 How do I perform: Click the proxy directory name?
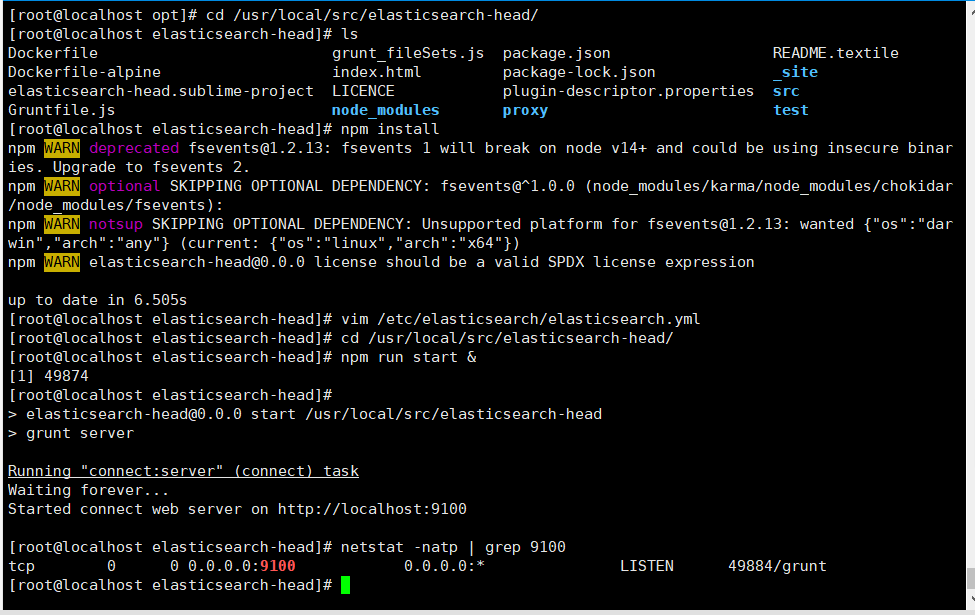click(x=525, y=110)
